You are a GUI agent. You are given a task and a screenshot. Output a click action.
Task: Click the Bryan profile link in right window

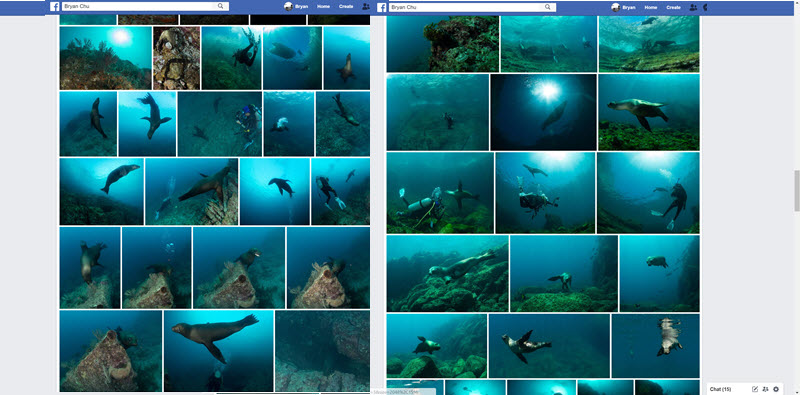pos(629,8)
